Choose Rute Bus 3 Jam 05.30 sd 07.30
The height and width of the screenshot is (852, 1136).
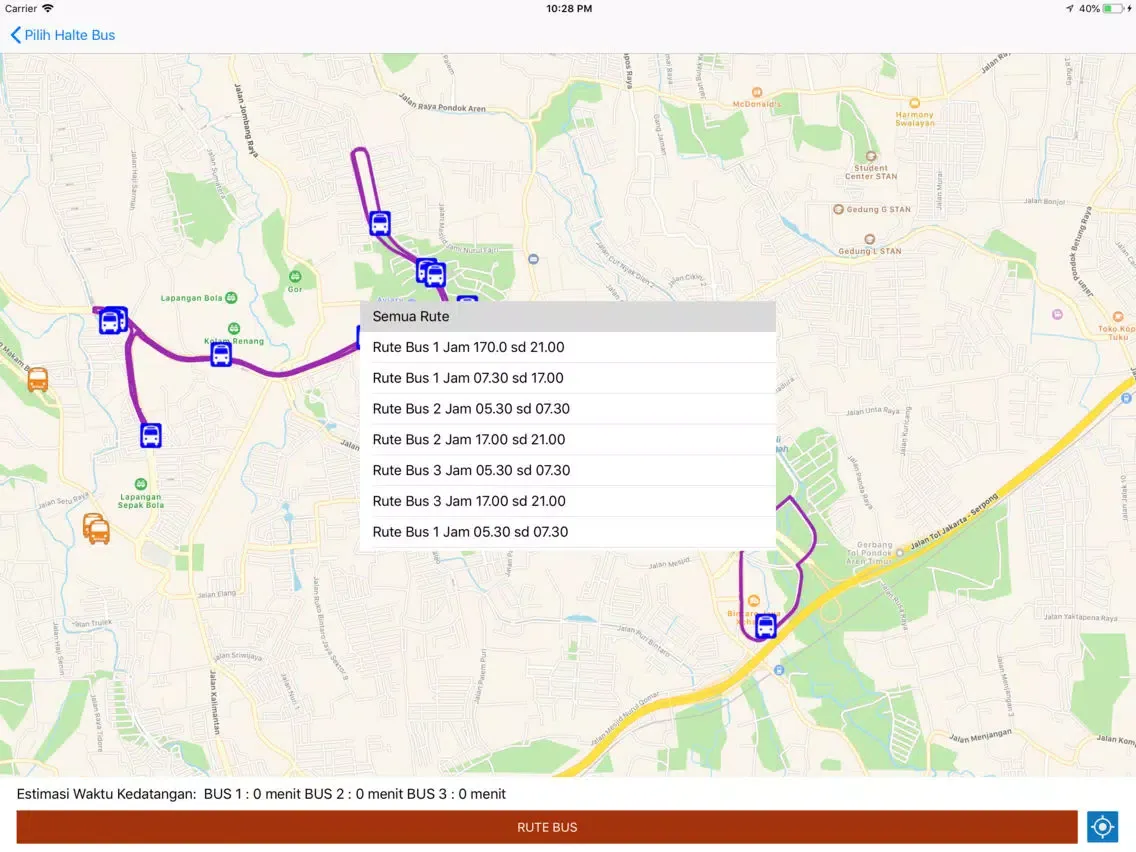pyautogui.click(x=568, y=470)
